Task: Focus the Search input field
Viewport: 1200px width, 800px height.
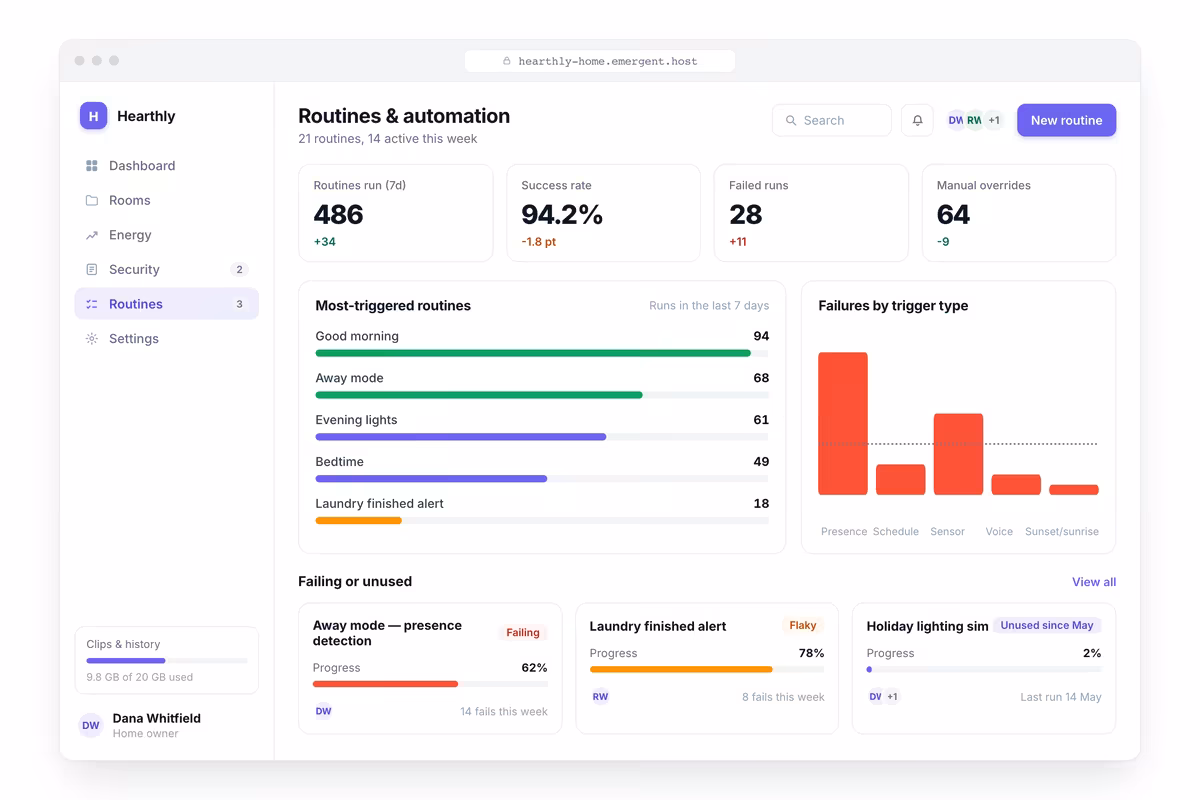Action: (x=832, y=120)
